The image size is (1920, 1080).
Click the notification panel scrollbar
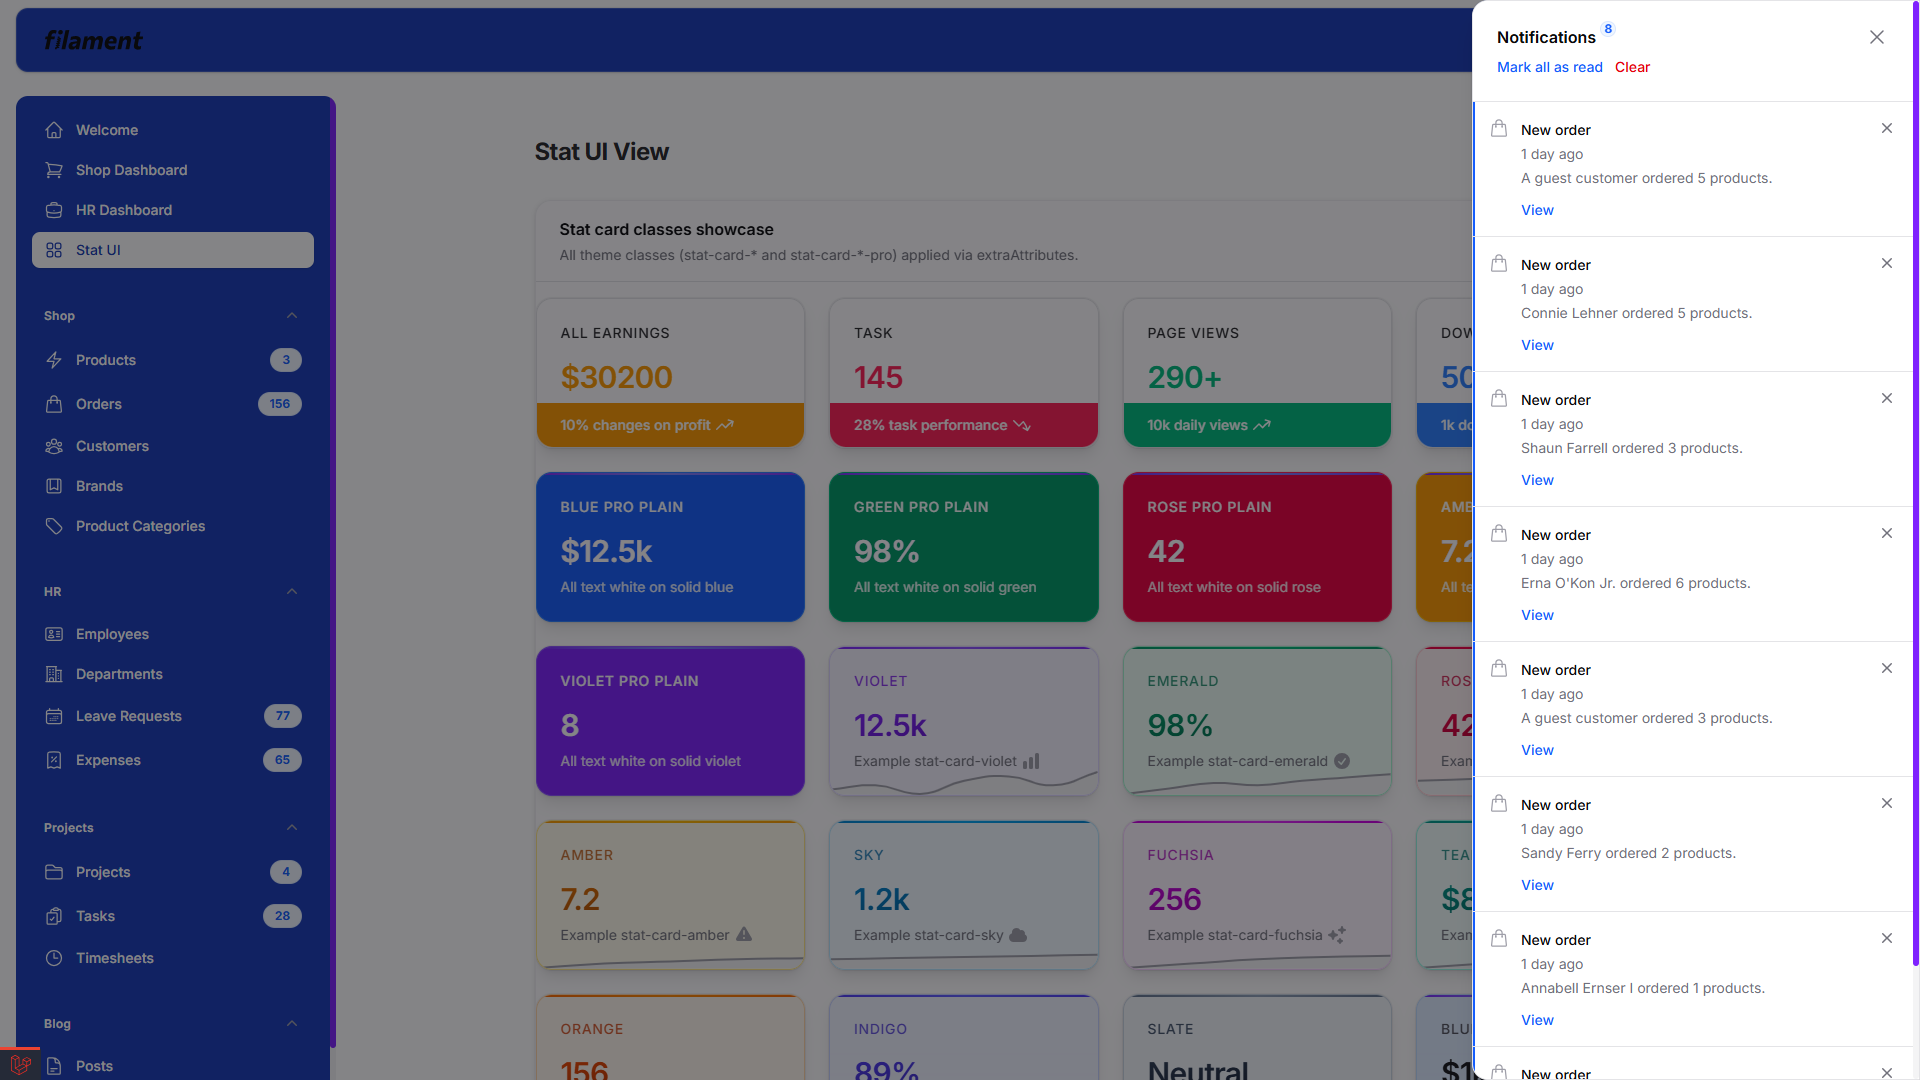point(1915,485)
